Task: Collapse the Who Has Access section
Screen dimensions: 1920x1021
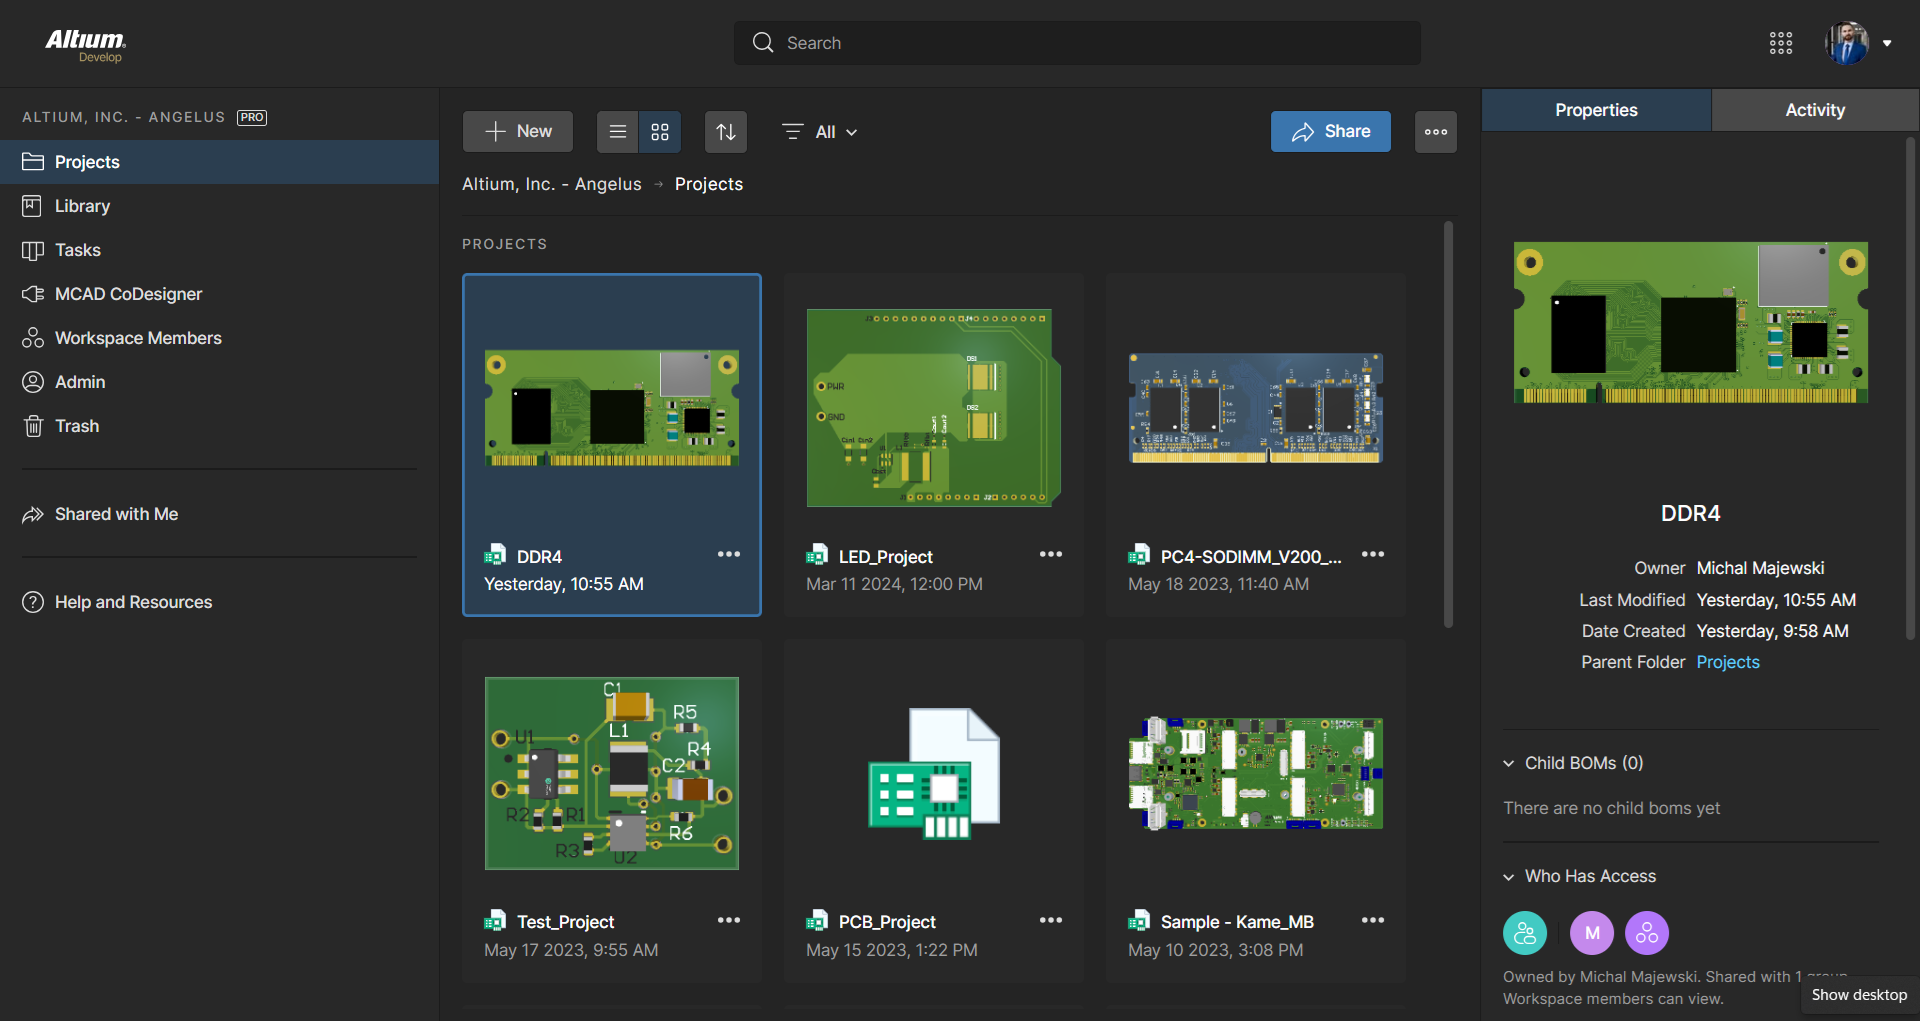Action: click(x=1509, y=876)
